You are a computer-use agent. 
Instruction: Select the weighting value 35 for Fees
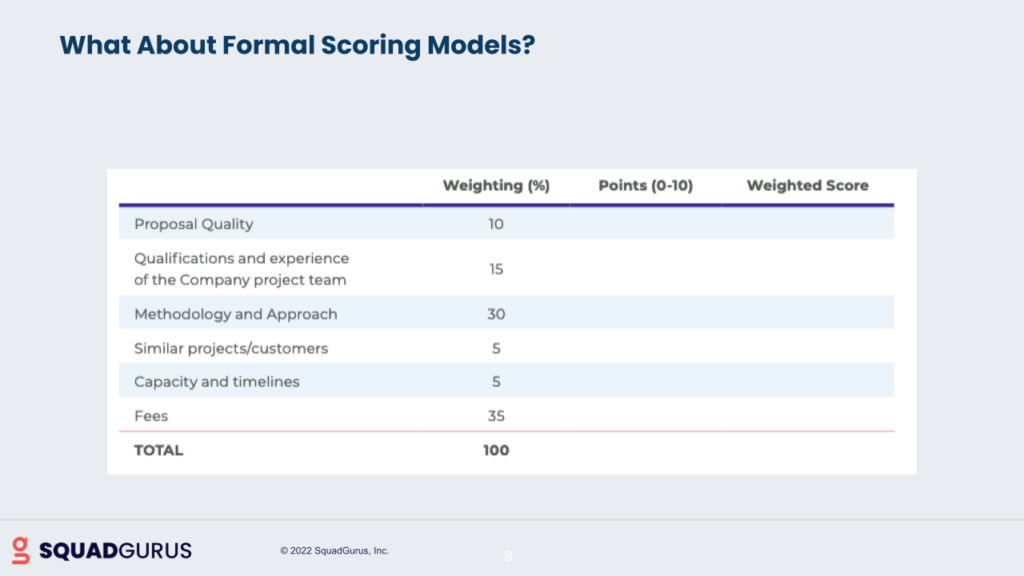click(496, 416)
